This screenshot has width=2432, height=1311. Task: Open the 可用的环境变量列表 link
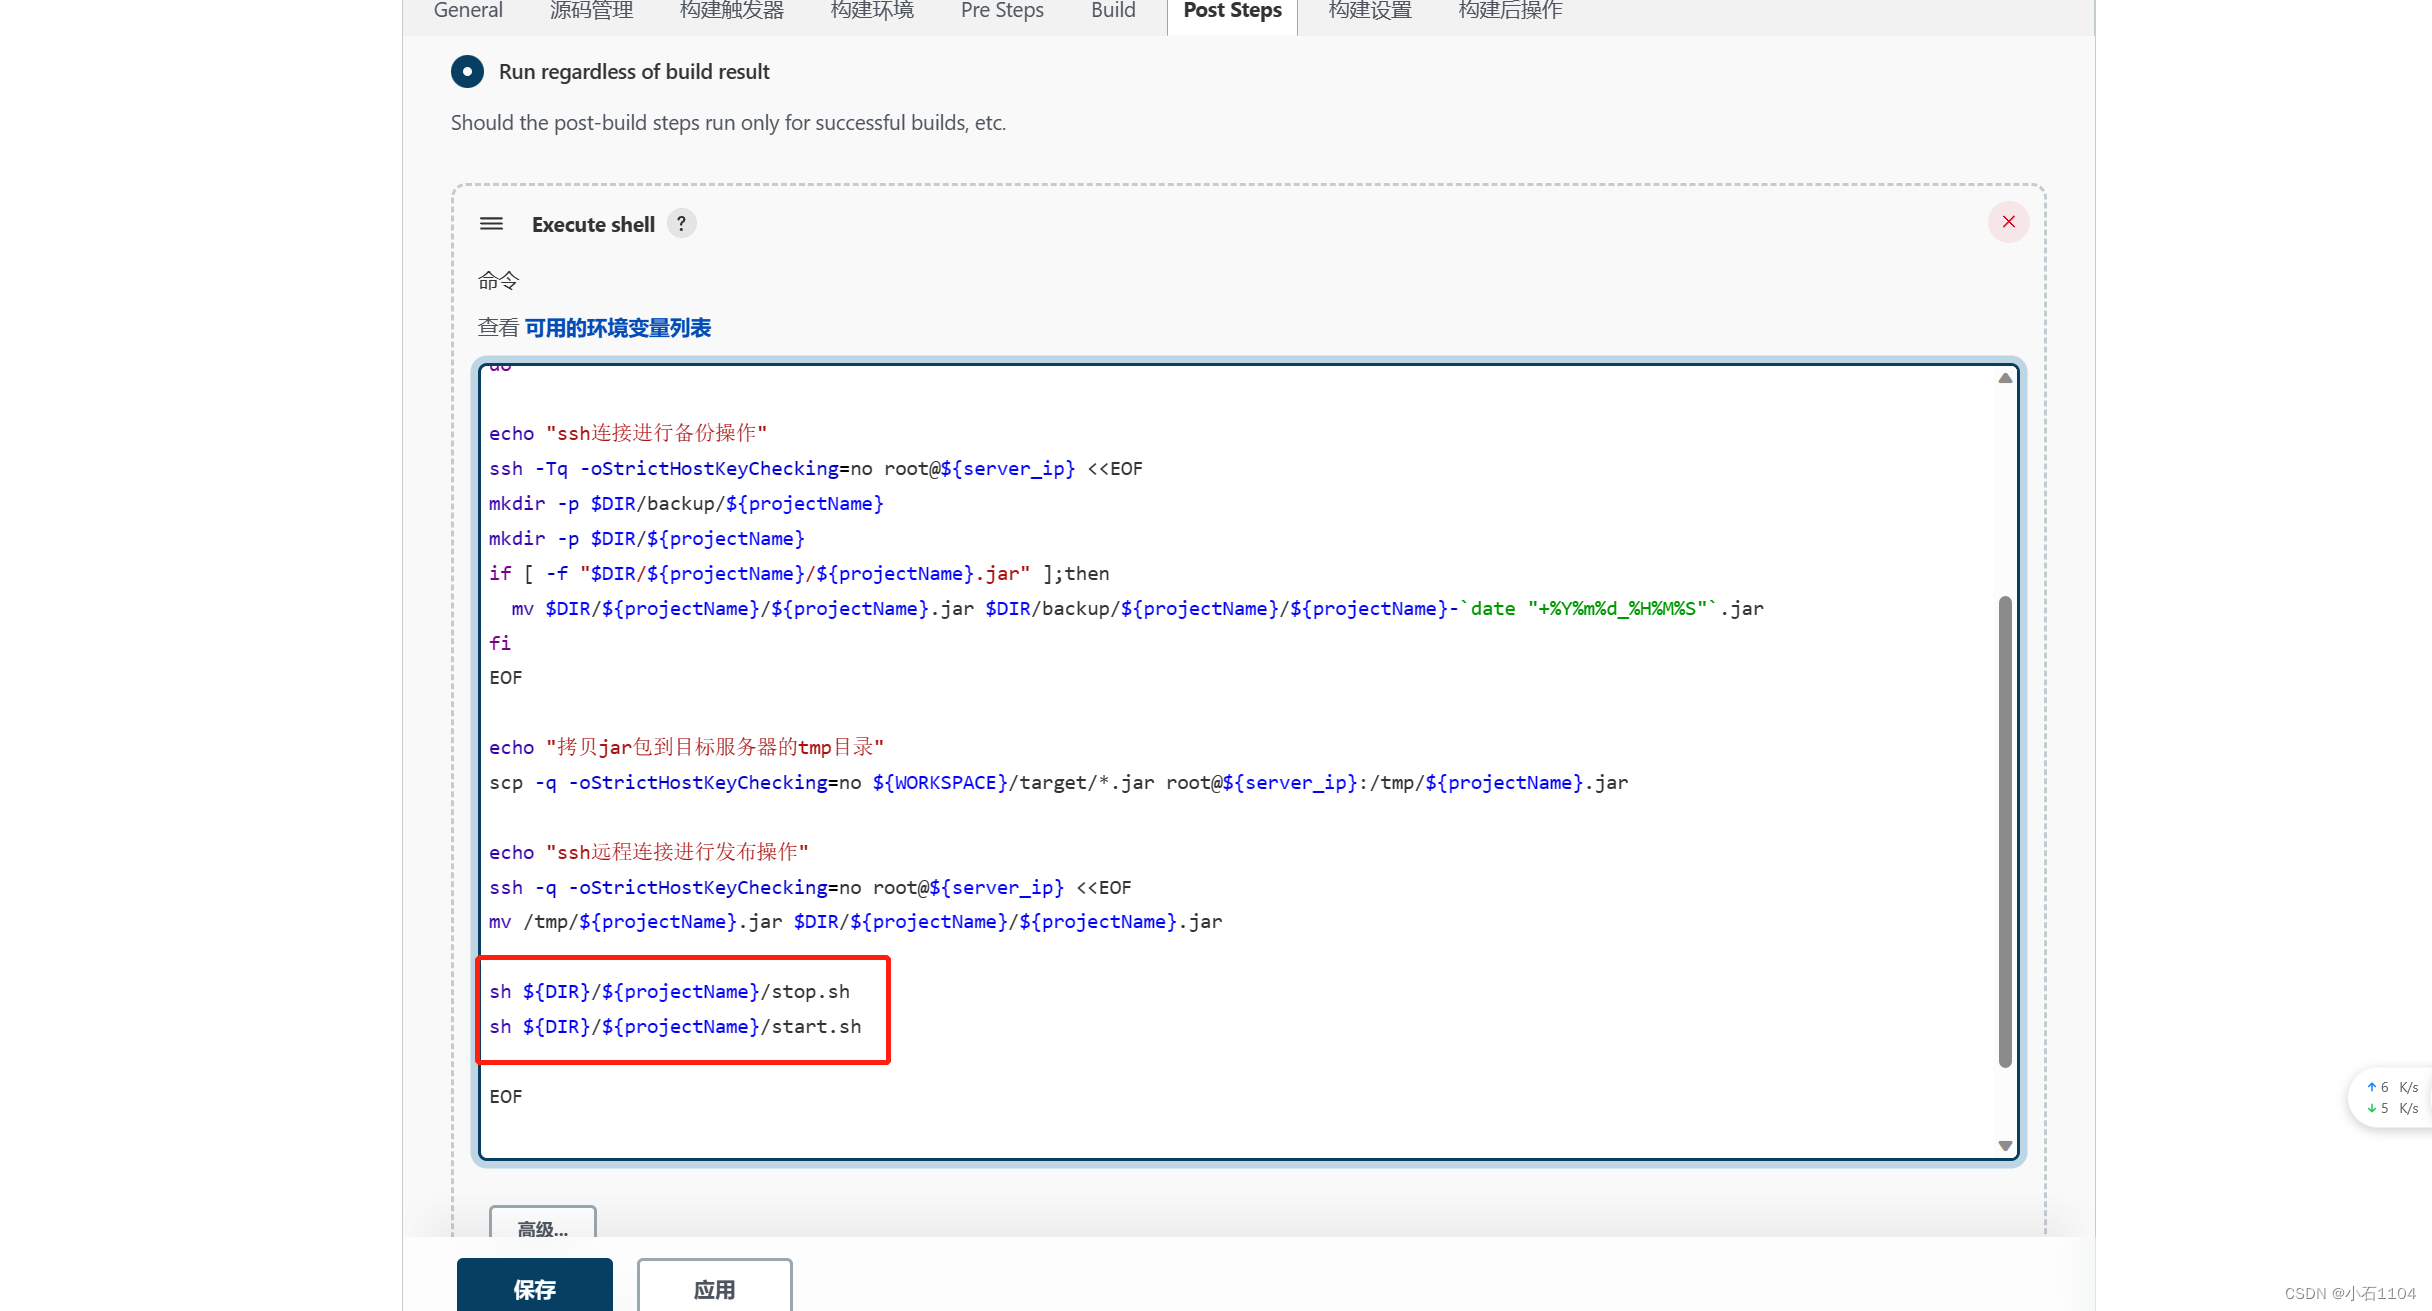[x=617, y=328]
